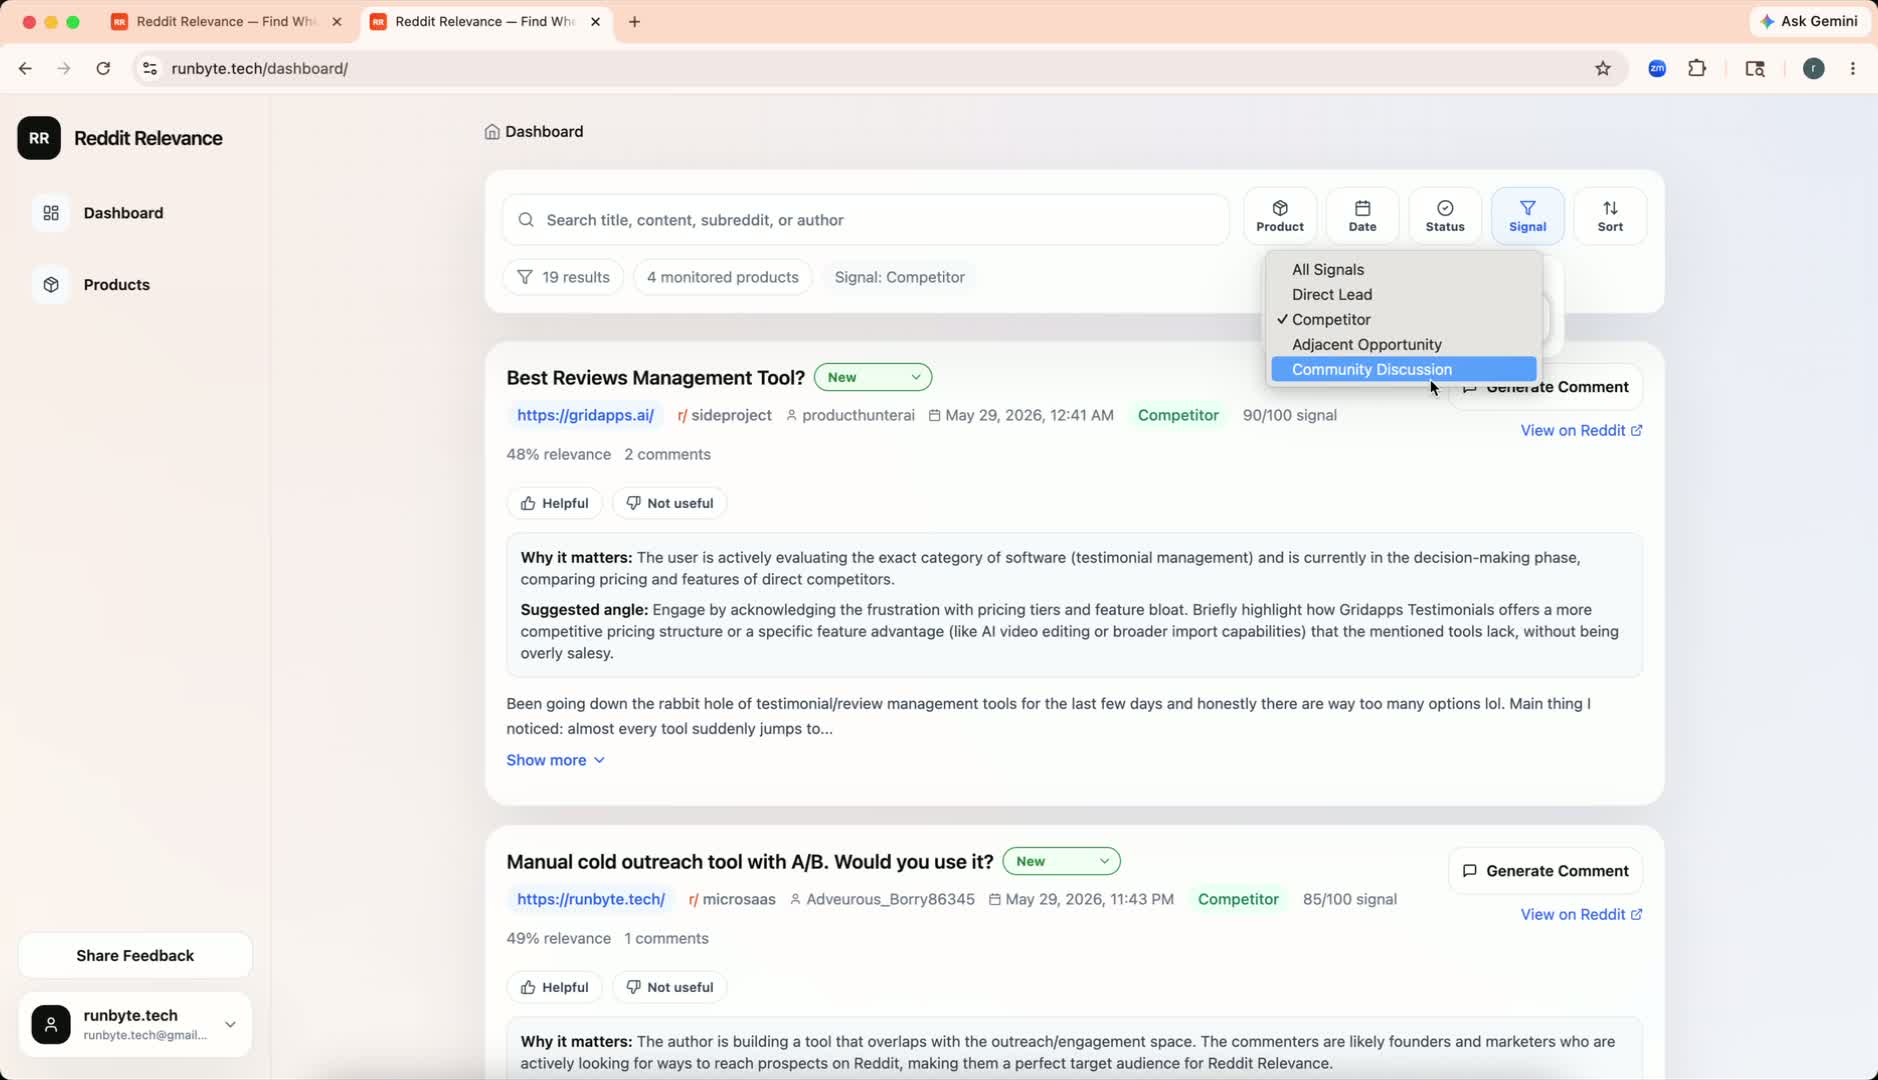This screenshot has width=1878, height=1080.
Task: Click the browser back arrow
Action: click(x=25, y=68)
